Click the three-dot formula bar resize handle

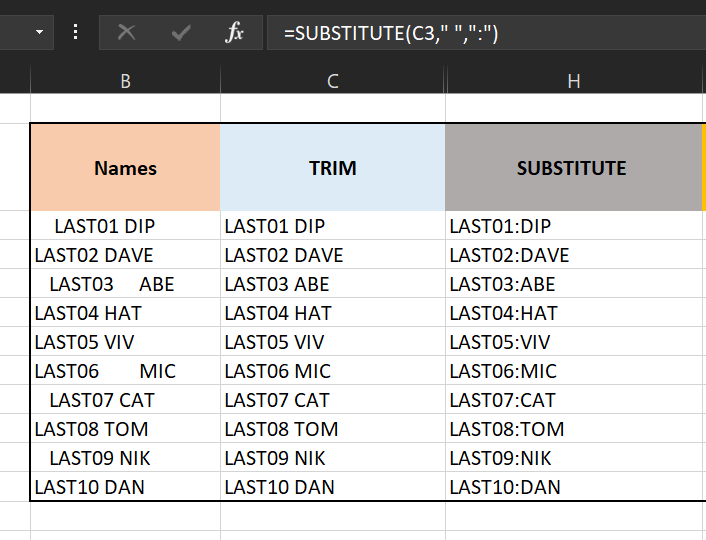pyautogui.click(x=75, y=33)
